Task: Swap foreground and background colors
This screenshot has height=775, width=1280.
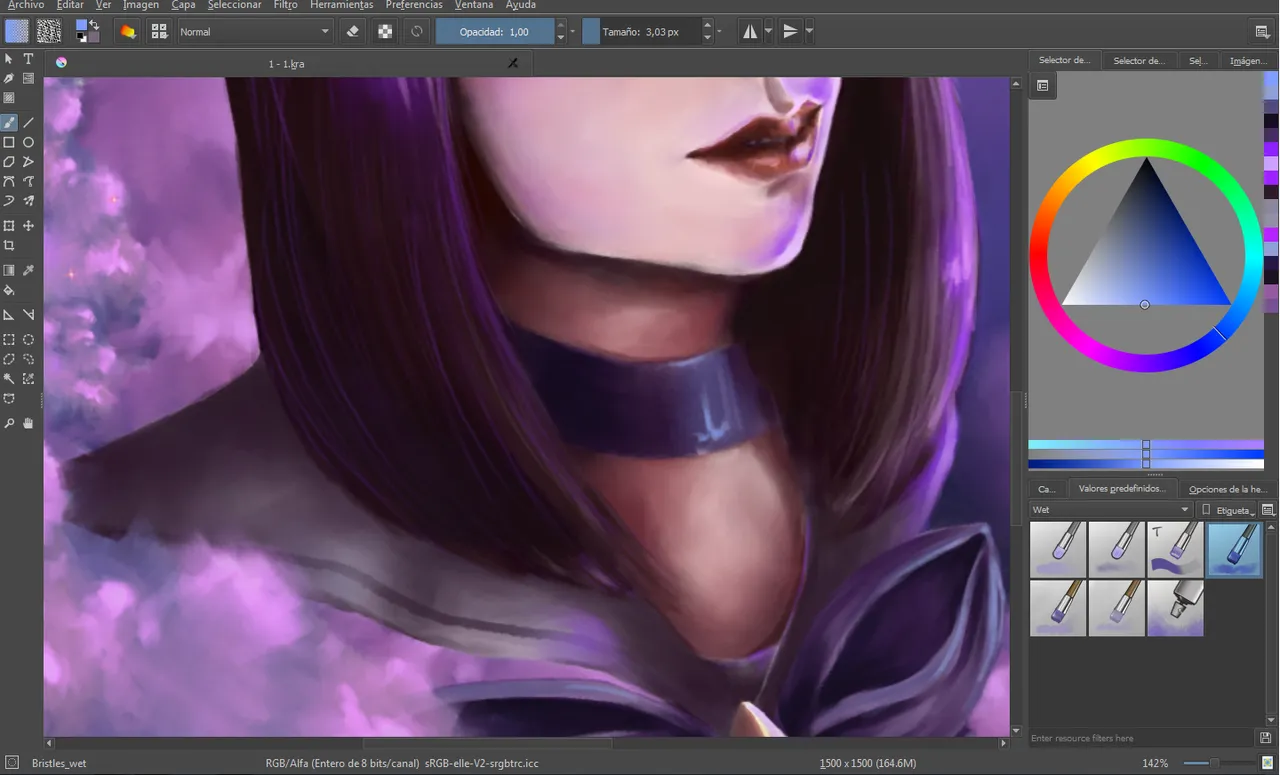Action: point(93,23)
